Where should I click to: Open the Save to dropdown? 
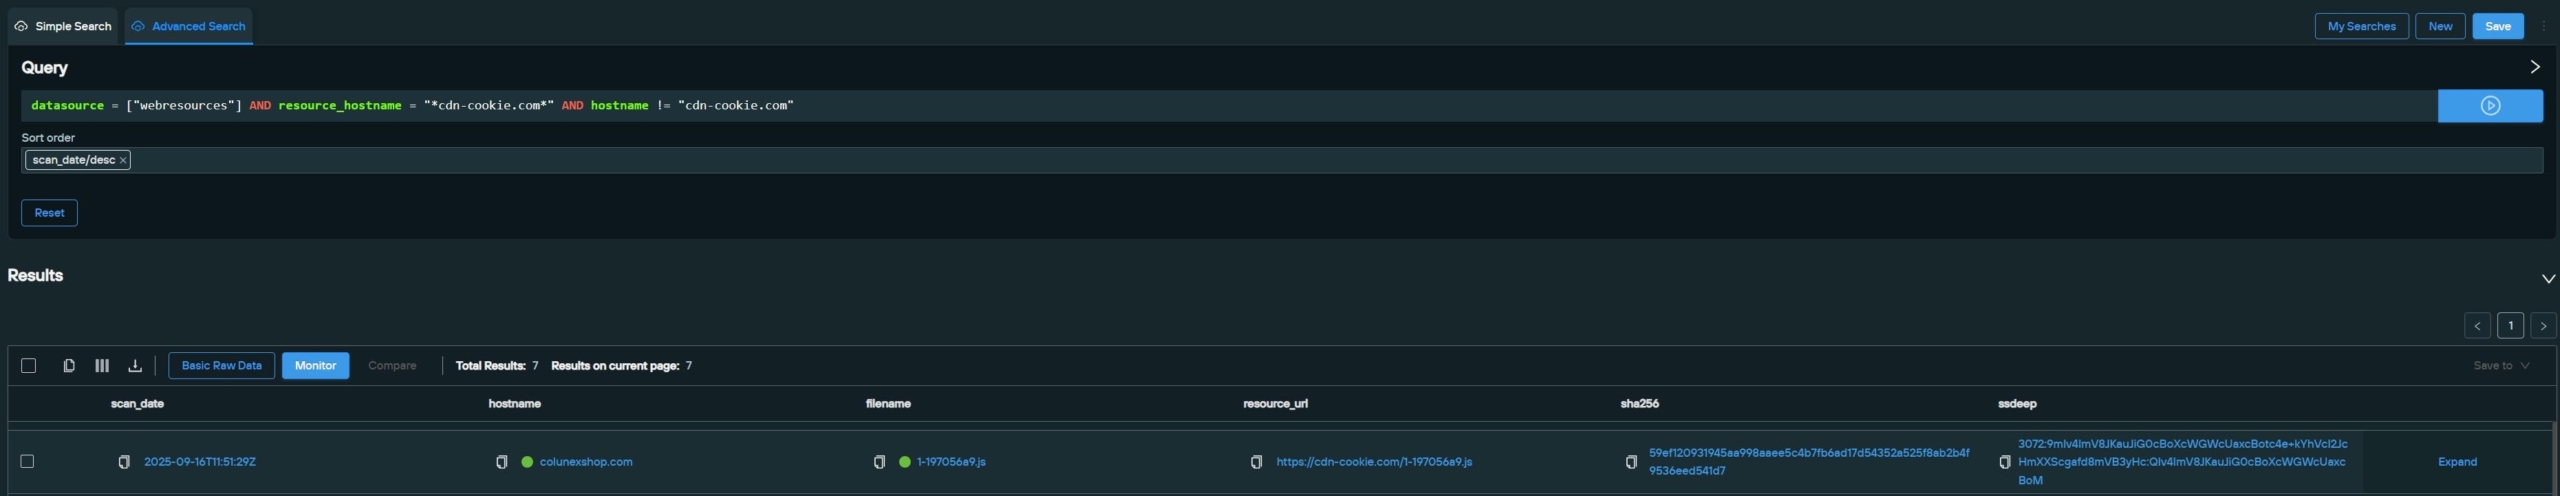click(x=2501, y=366)
